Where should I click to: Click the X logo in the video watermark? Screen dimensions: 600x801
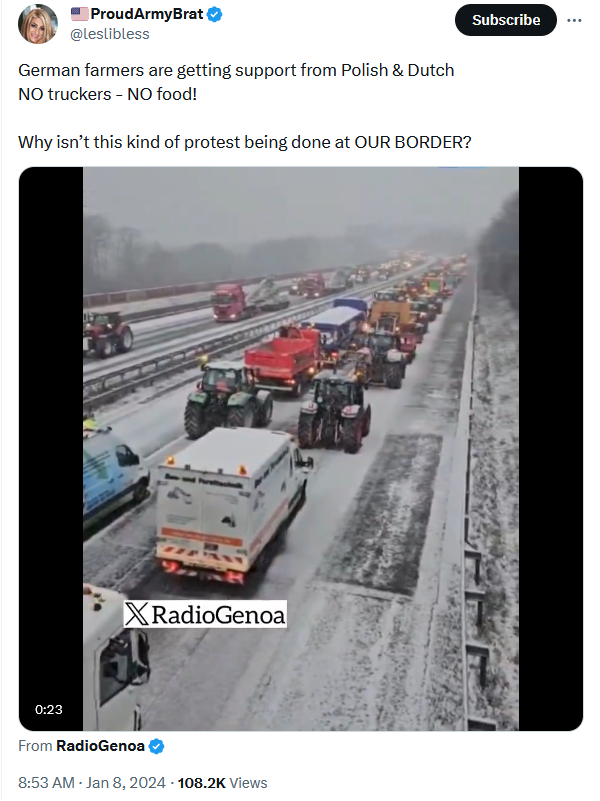137,614
